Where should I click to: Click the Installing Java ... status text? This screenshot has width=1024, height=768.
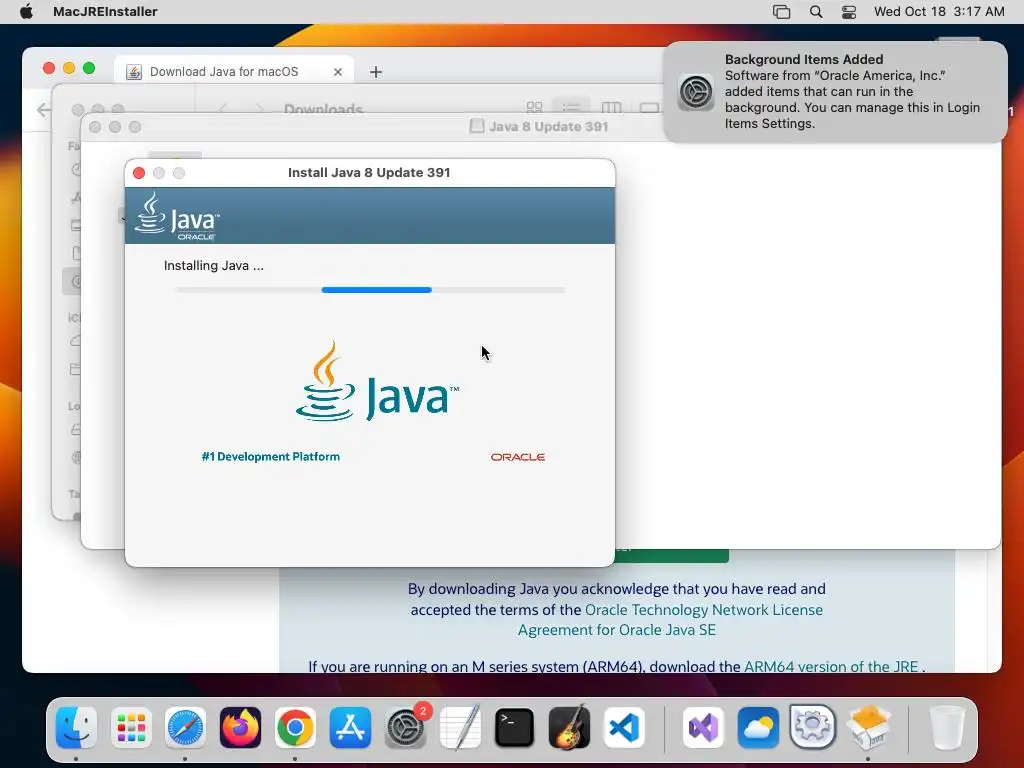click(214, 266)
